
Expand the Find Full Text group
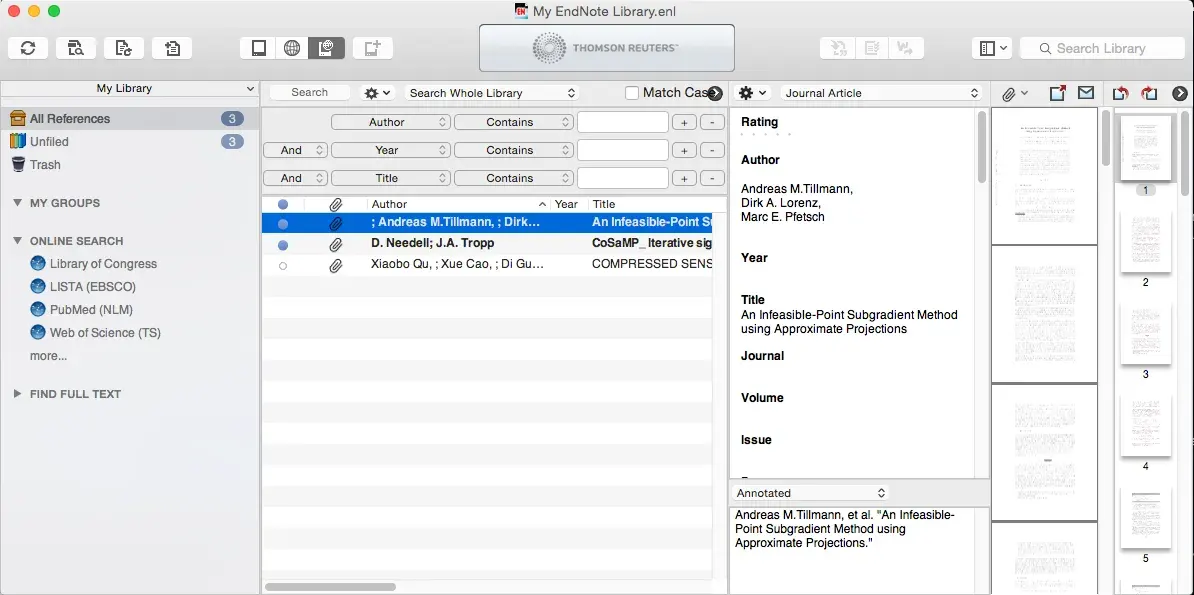tap(17, 394)
